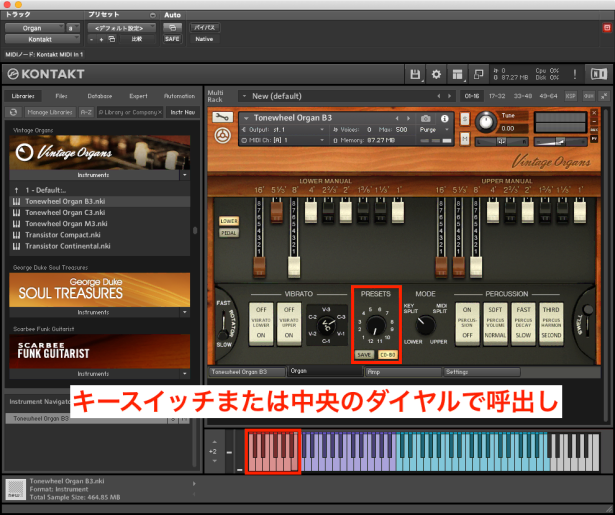Expand Vintage Organs Instruments dropdown arrow
Viewport: 615px width, 515px height.
[x=185, y=175]
